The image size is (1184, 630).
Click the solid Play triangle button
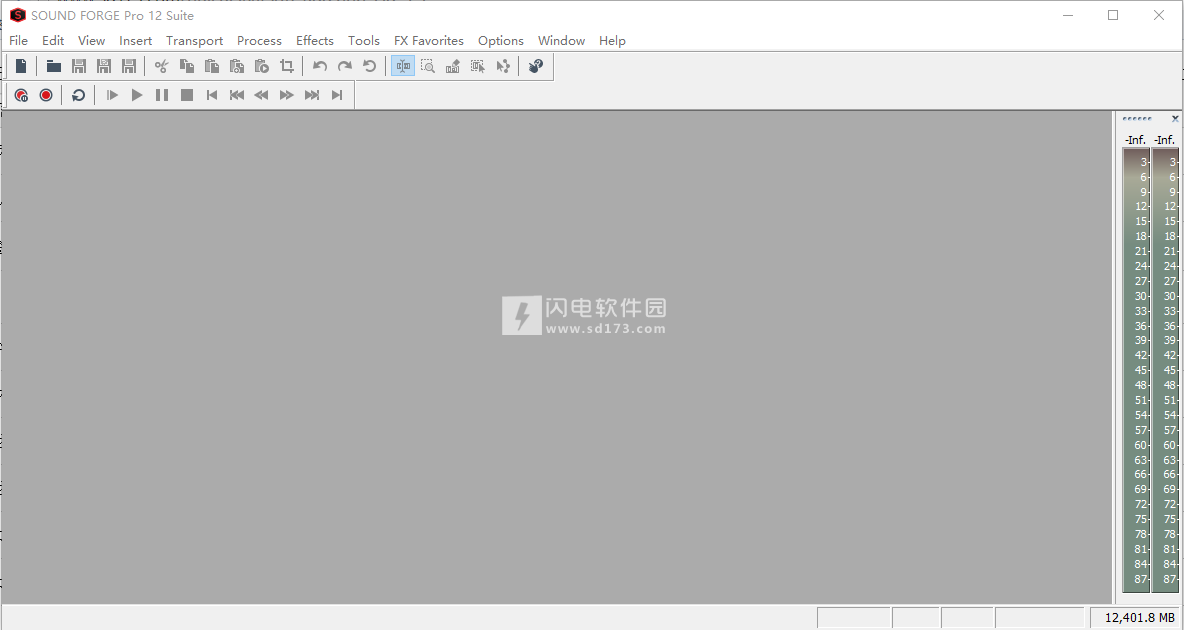[137, 95]
